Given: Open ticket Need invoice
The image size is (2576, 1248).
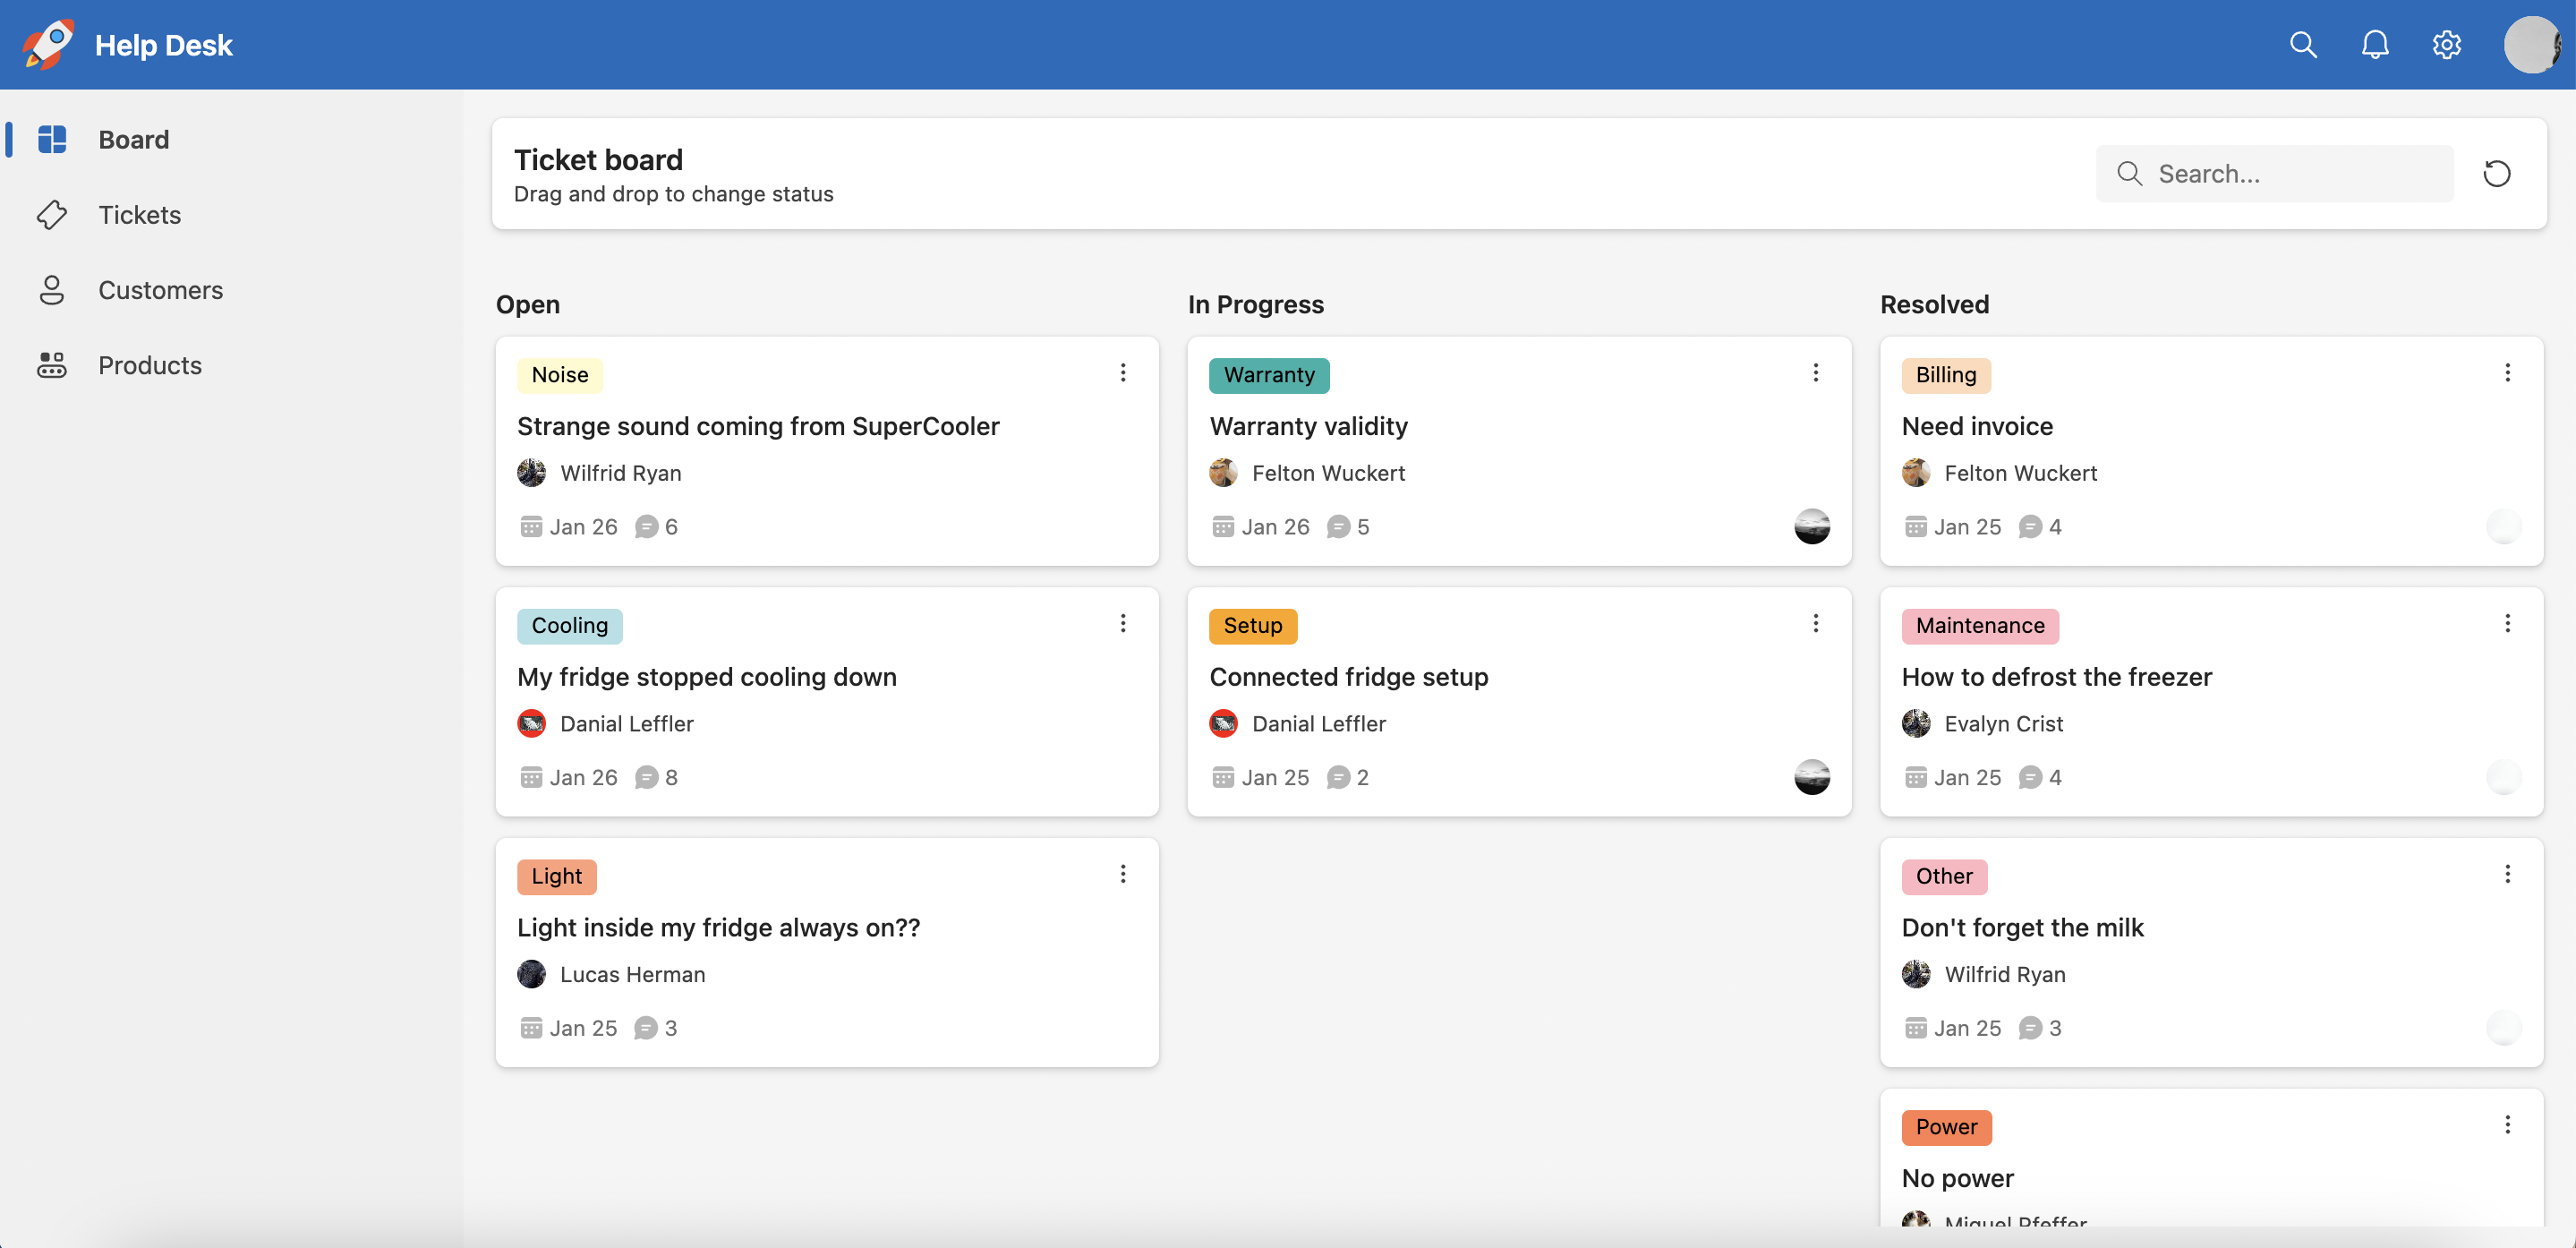Looking at the screenshot, I should 1977,427.
